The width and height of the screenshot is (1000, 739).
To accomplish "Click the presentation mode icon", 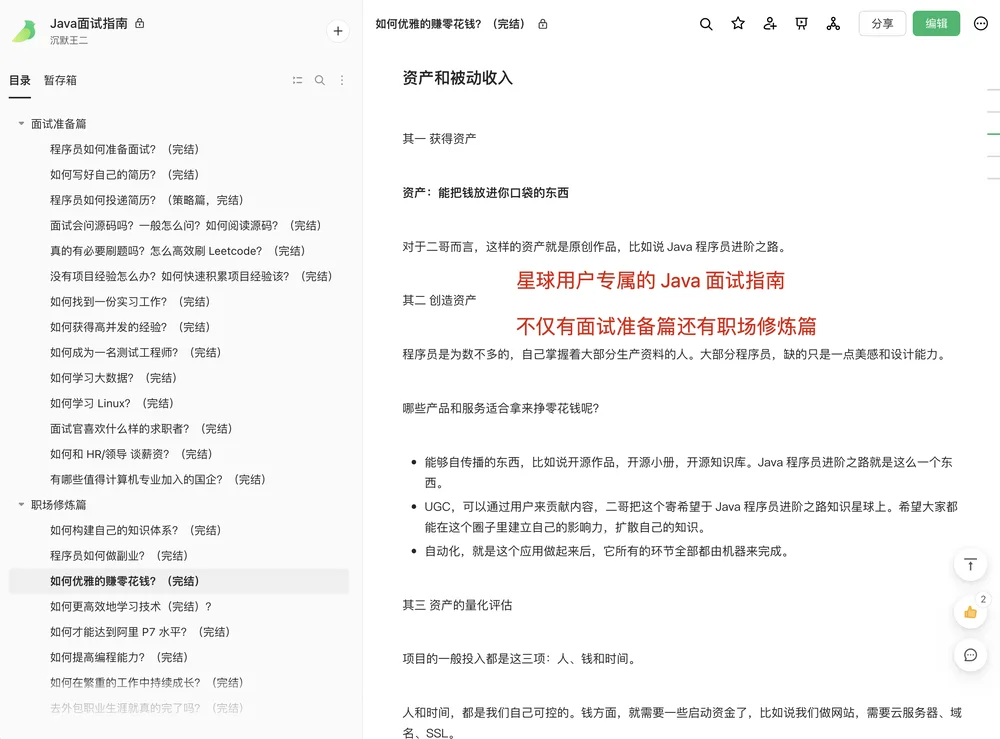I will click(x=802, y=24).
